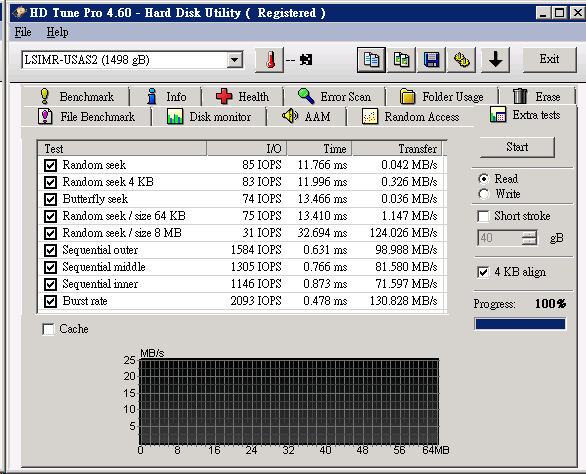Copy info to clipboard icon
Image resolution: width=586 pixels, height=474 pixels.
tap(371, 60)
